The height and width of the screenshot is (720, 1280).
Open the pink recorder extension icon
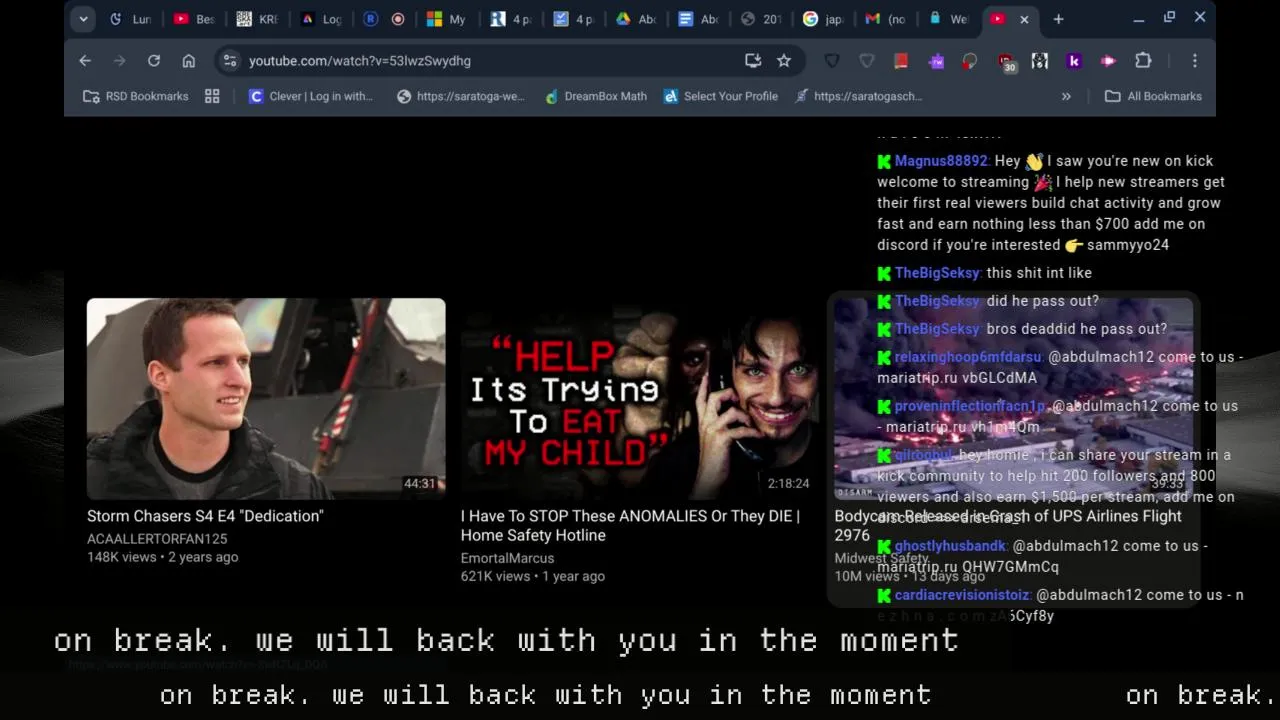coord(1108,61)
